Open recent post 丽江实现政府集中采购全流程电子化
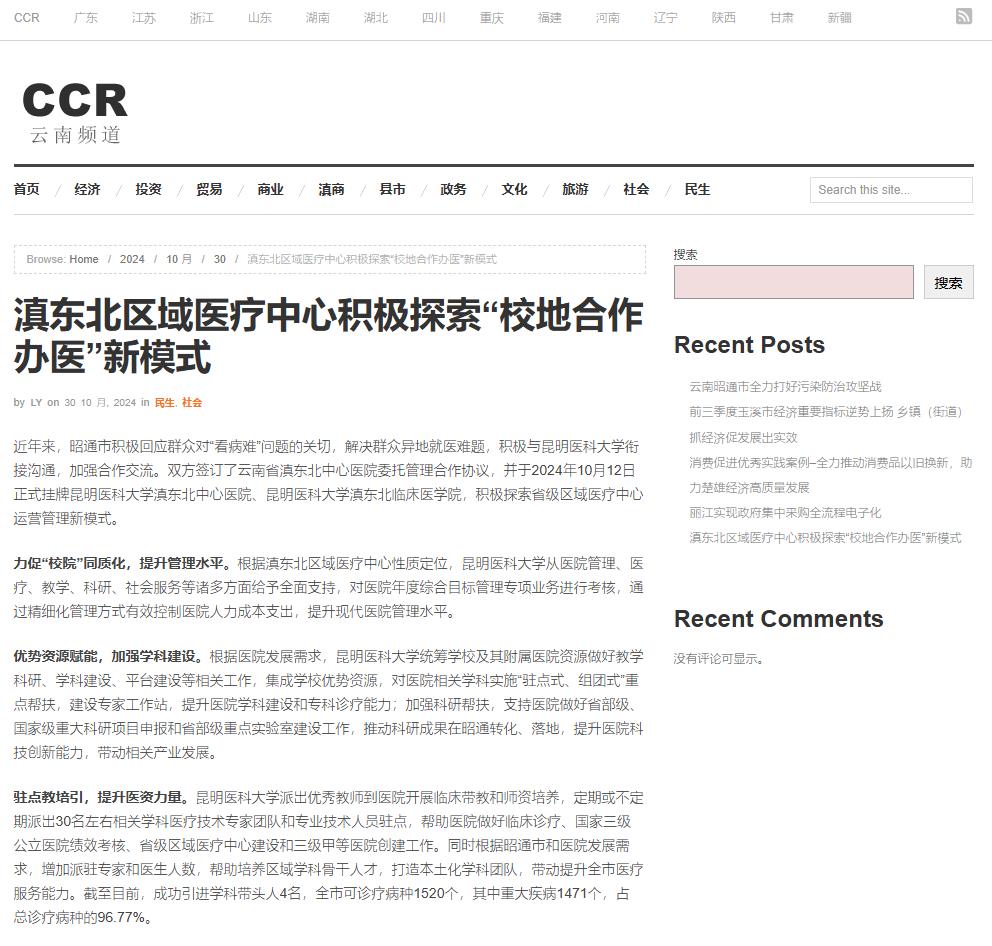992x946 pixels. pyautogui.click(x=785, y=513)
